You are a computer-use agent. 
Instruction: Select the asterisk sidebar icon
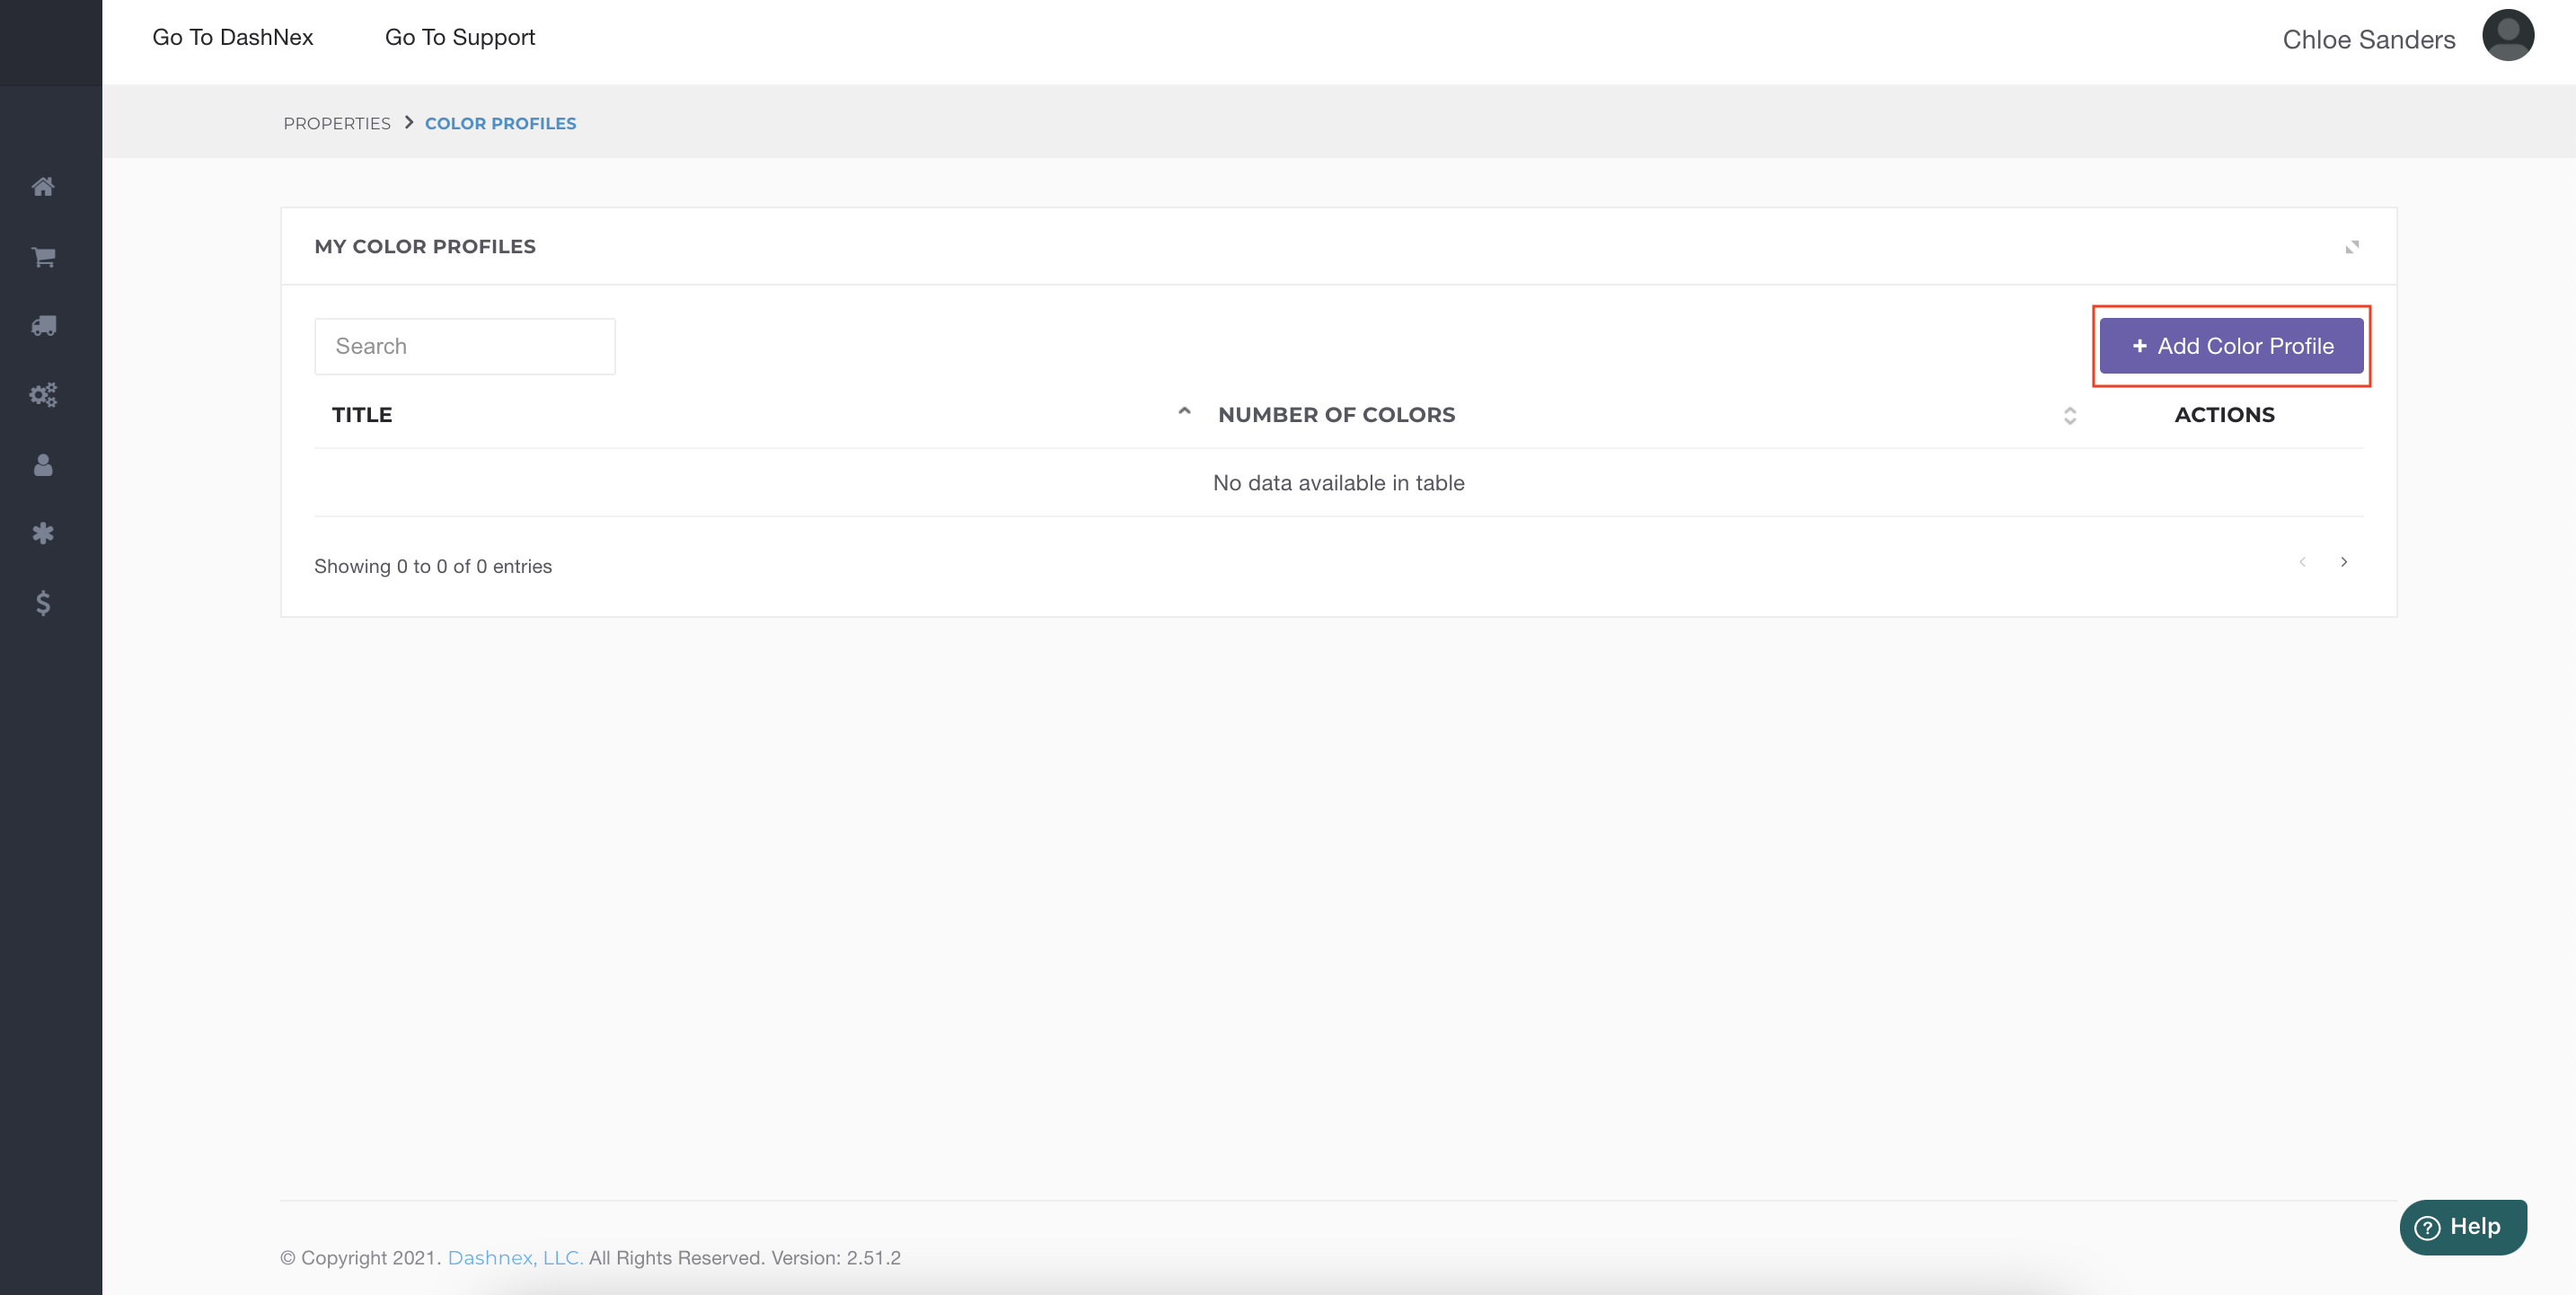point(43,533)
